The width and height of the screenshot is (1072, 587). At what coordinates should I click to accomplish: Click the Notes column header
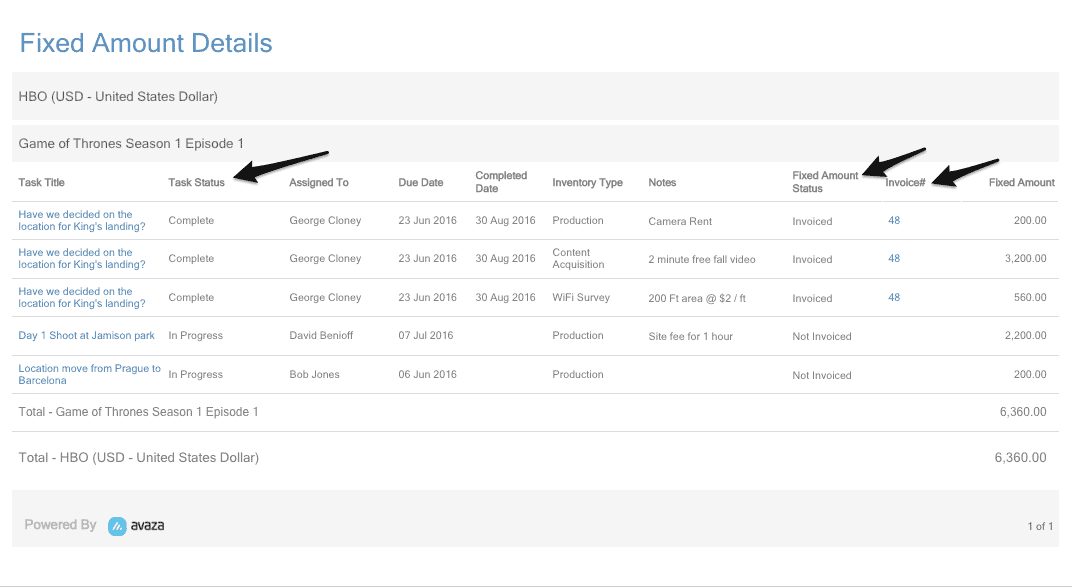[x=662, y=183]
